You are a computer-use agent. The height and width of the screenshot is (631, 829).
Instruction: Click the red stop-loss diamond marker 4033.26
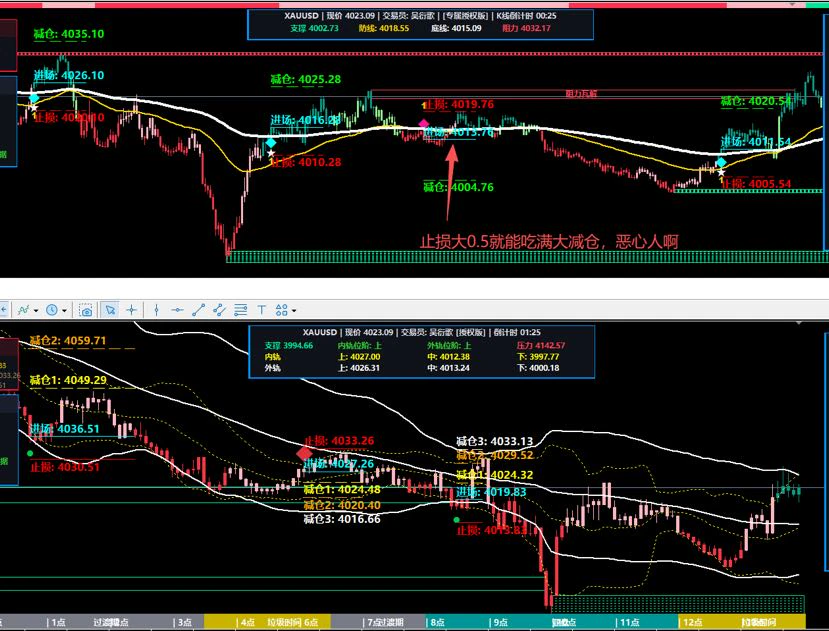(x=305, y=453)
